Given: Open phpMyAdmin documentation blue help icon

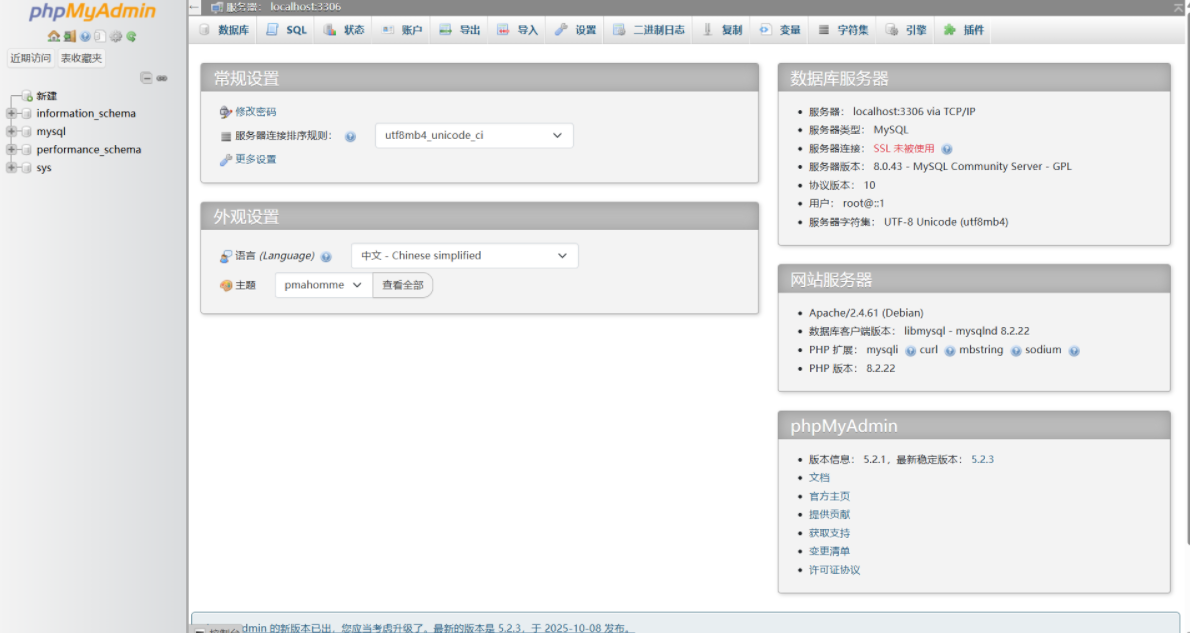Looking at the screenshot, I should tap(85, 36).
